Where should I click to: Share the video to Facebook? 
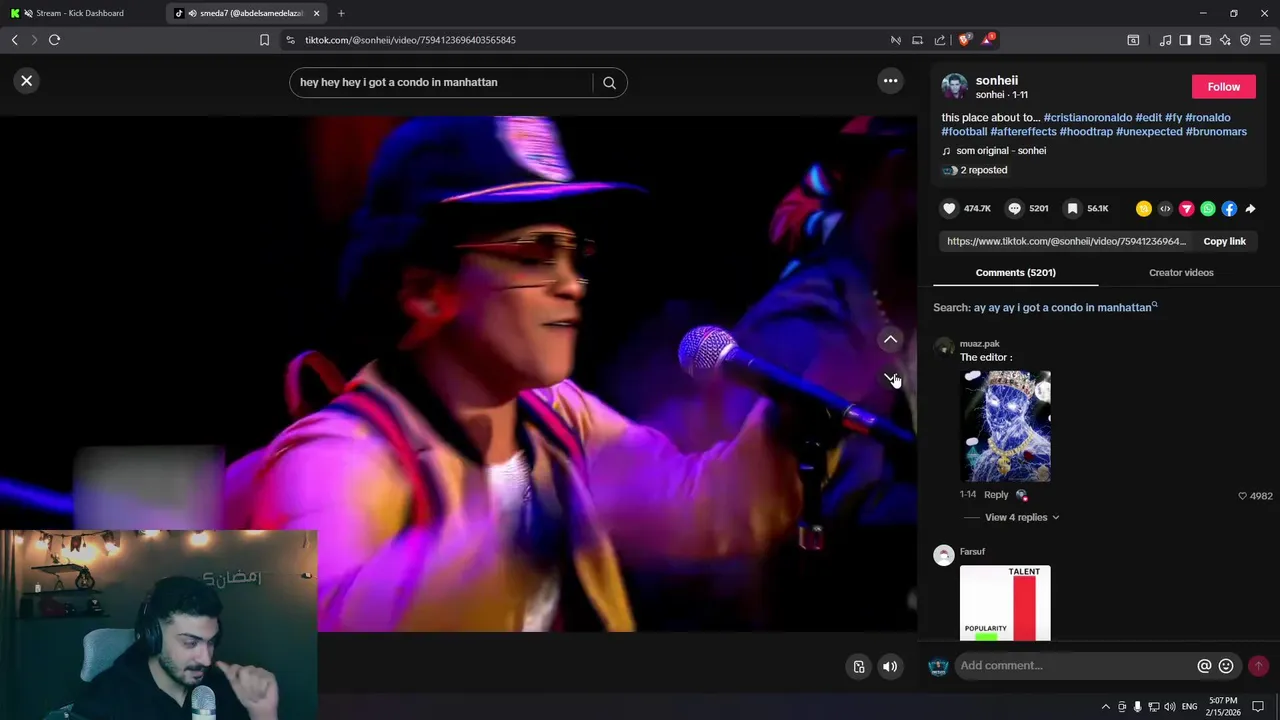click(x=1229, y=209)
